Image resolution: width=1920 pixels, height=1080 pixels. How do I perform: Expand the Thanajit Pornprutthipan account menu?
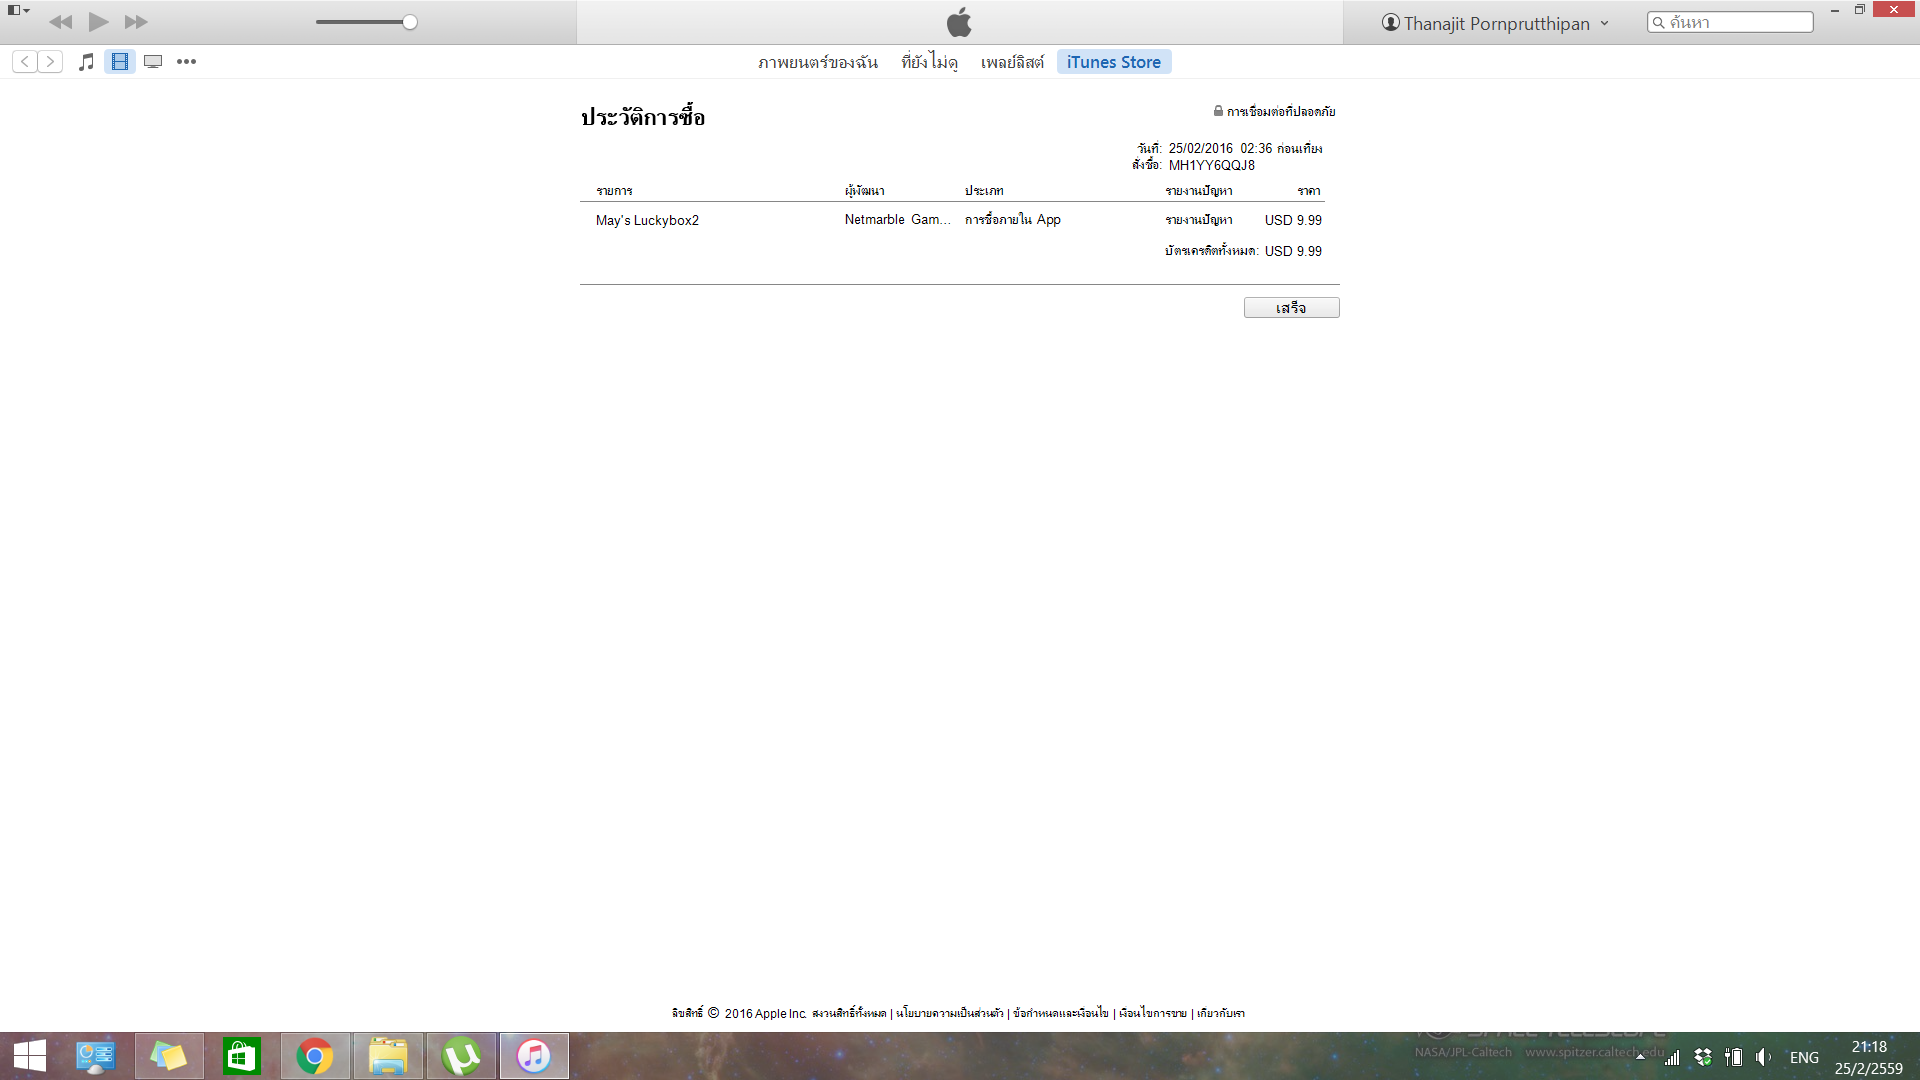pyautogui.click(x=1495, y=23)
